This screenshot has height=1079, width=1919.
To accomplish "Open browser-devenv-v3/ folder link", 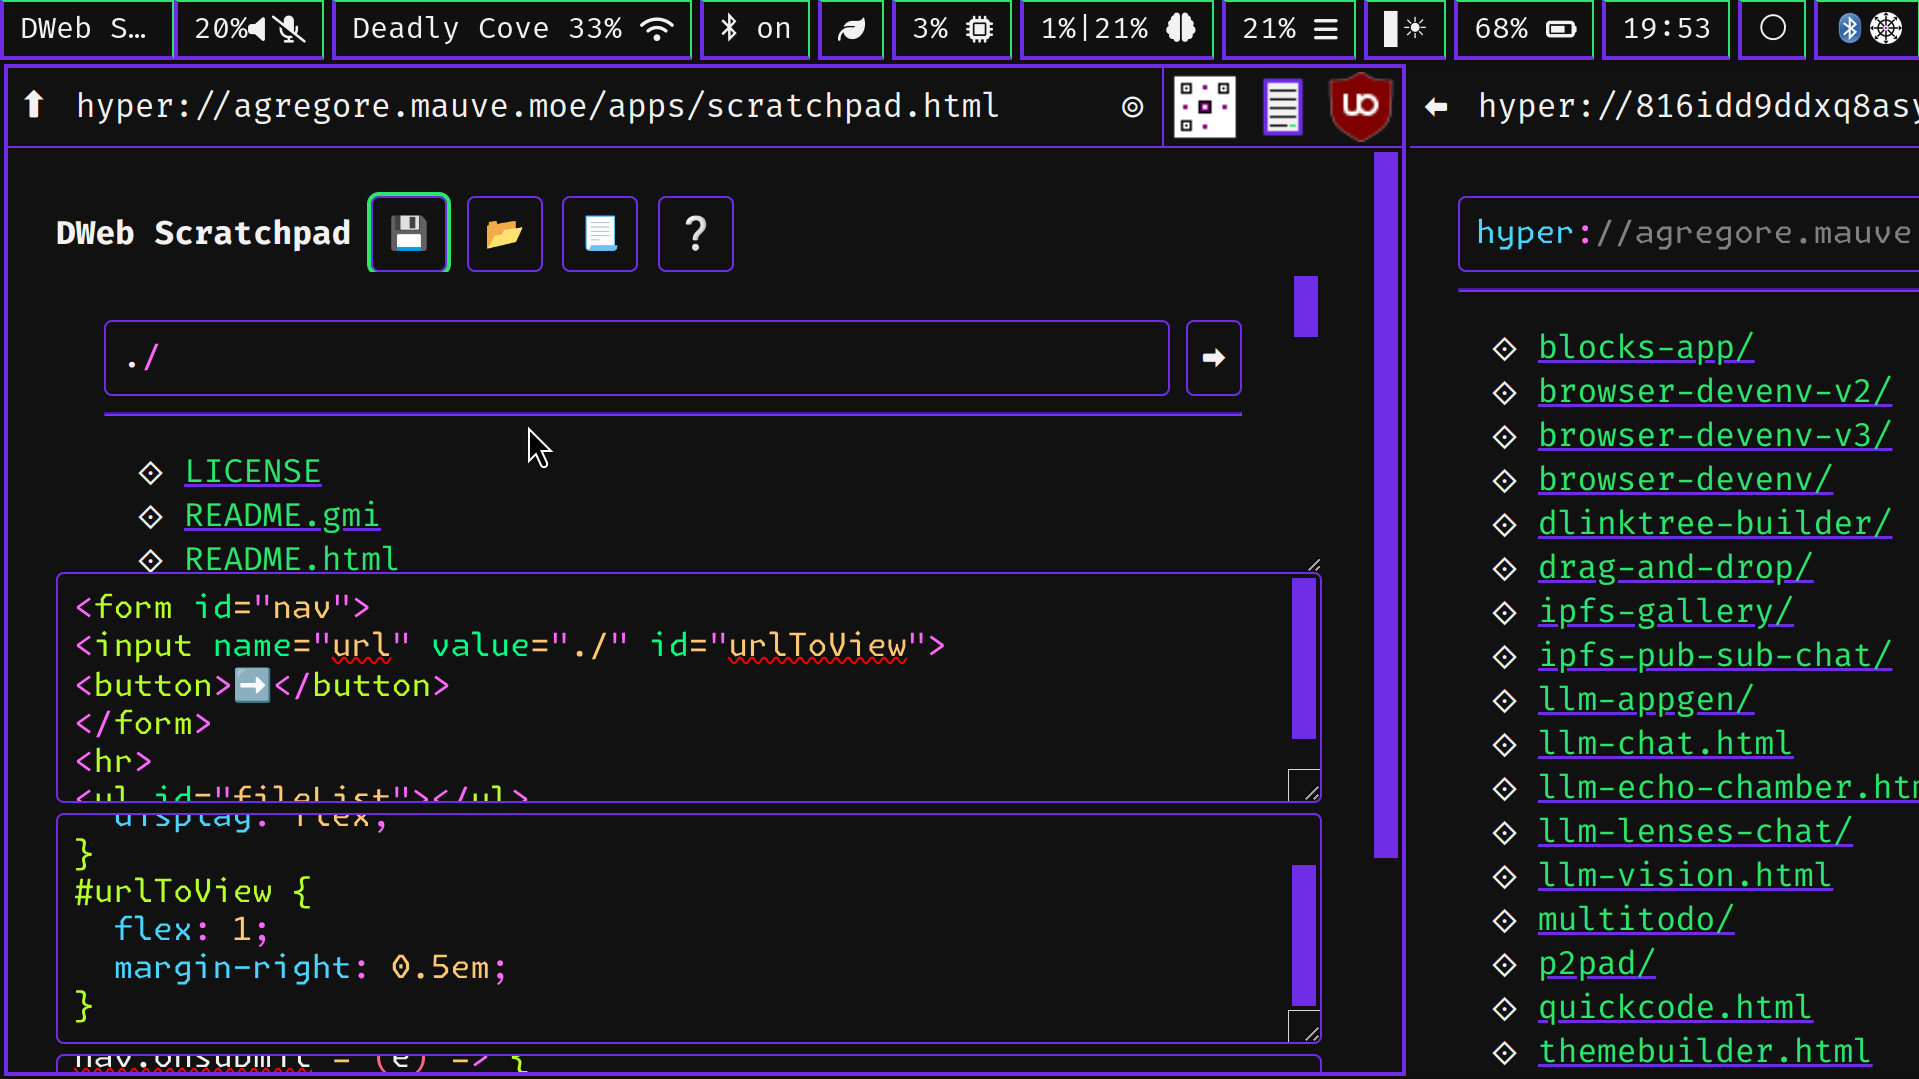I will tap(1714, 435).
